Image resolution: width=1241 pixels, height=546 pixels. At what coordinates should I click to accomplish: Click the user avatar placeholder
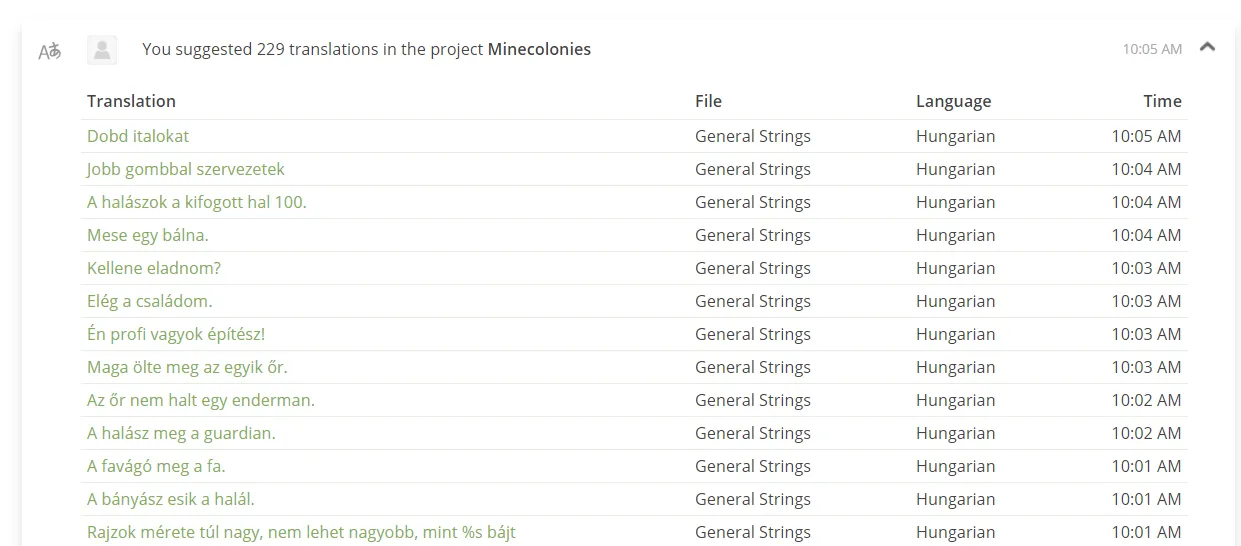pyautogui.click(x=102, y=50)
